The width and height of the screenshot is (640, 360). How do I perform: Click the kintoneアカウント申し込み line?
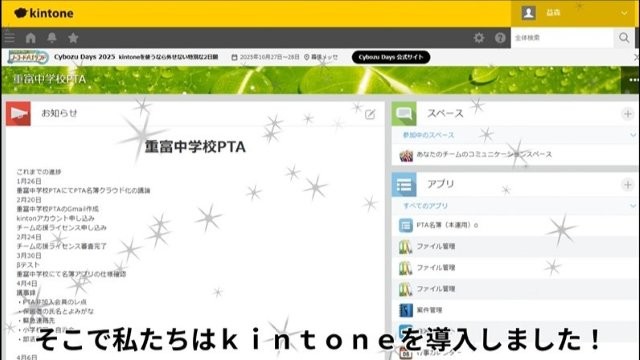(56, 218)
